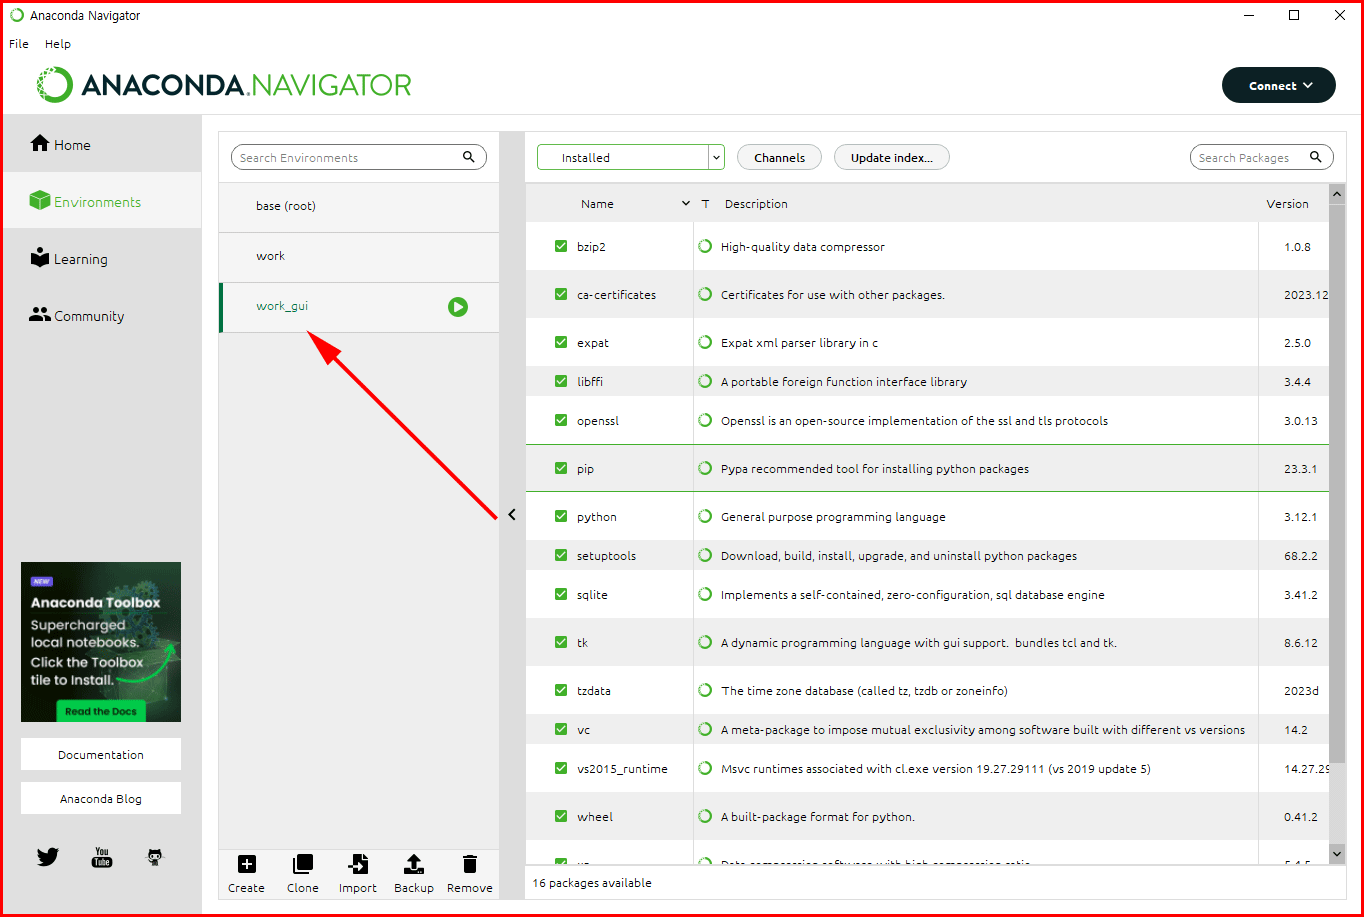
Task: Collapse the environments panel with left chevron
Action: [x=512, y=515]
